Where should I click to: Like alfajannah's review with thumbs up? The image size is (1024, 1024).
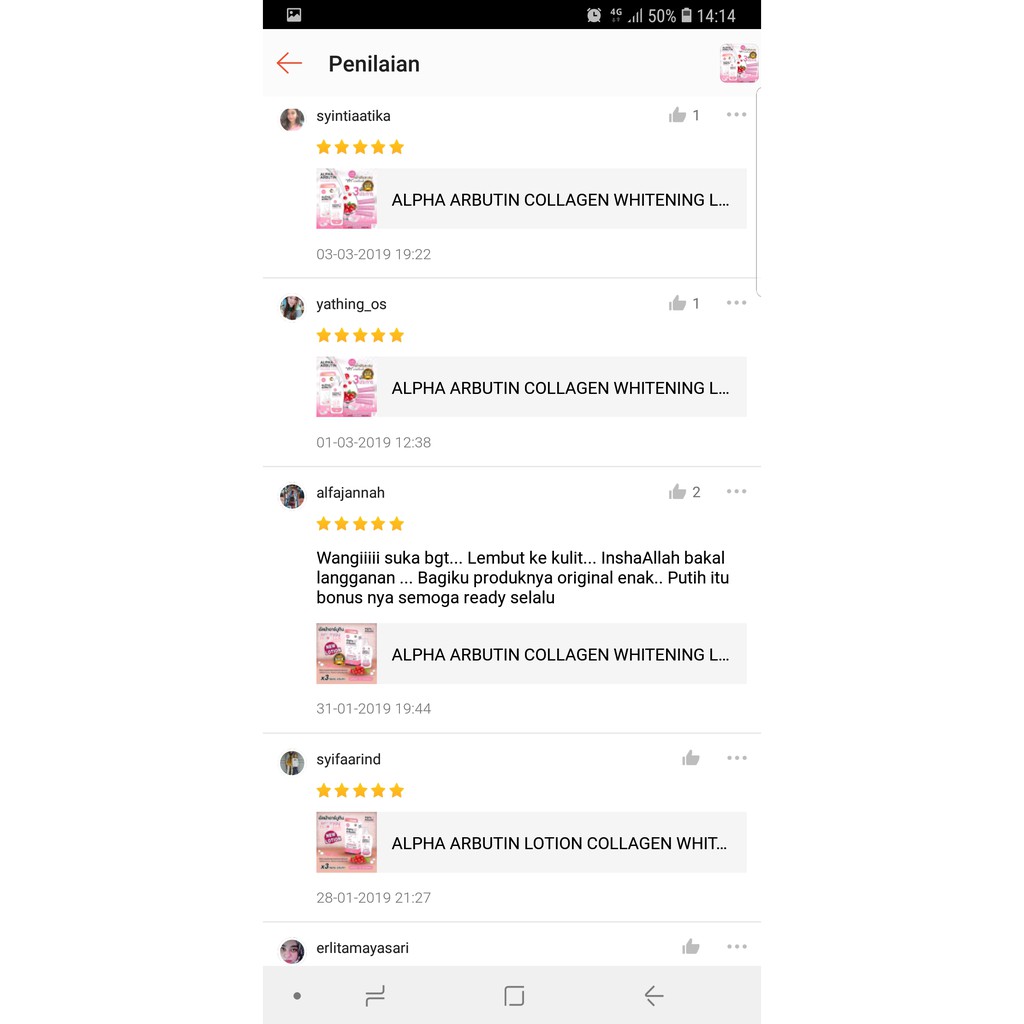point(677,492)
